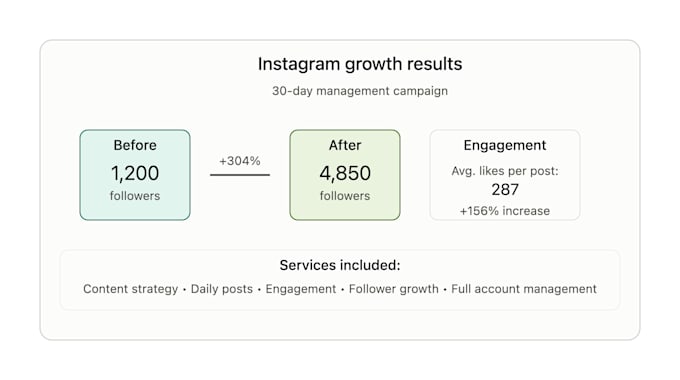Click the Before followers card

point(135,175)
